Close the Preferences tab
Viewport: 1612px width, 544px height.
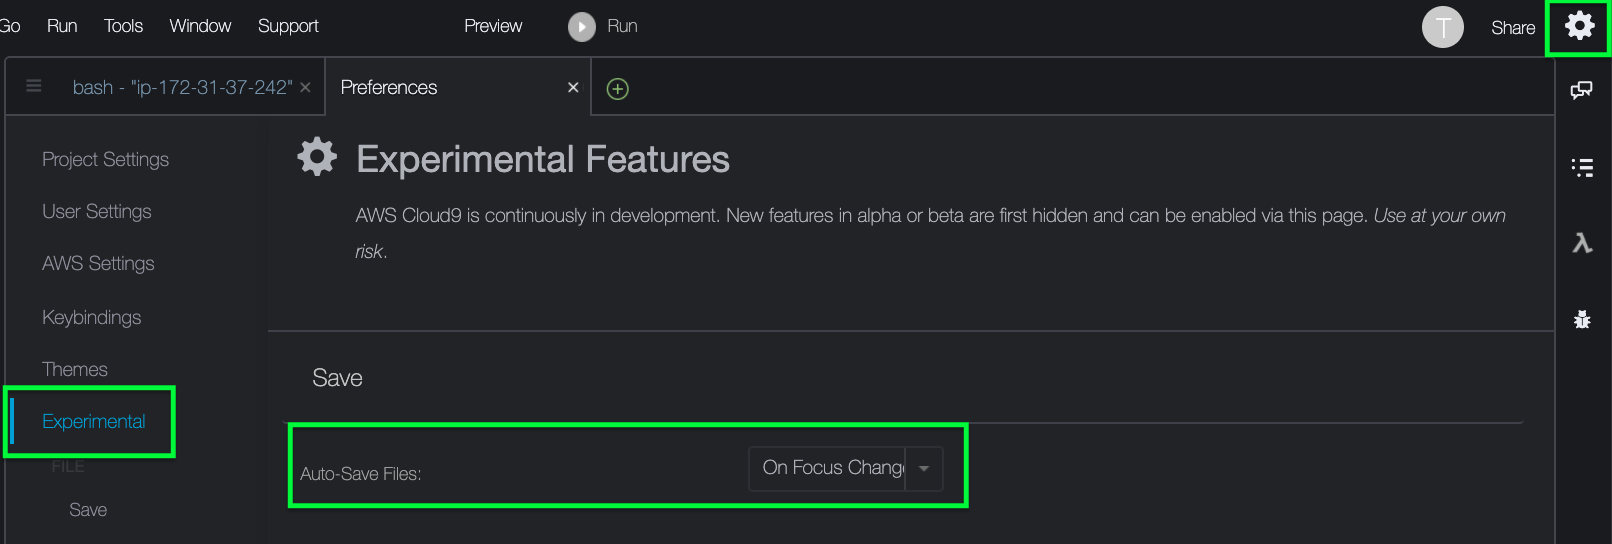tap(573, 88)
